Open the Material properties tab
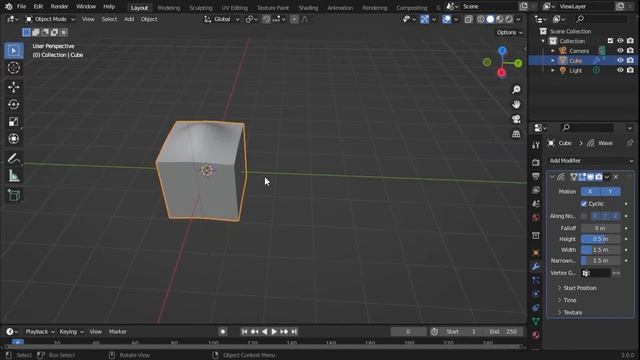This screenshot has height=360, width=640. point(536,335)
